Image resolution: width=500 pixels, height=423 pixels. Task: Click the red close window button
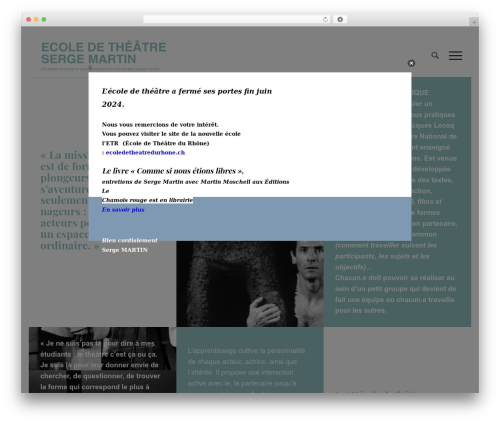pos(29,20)
